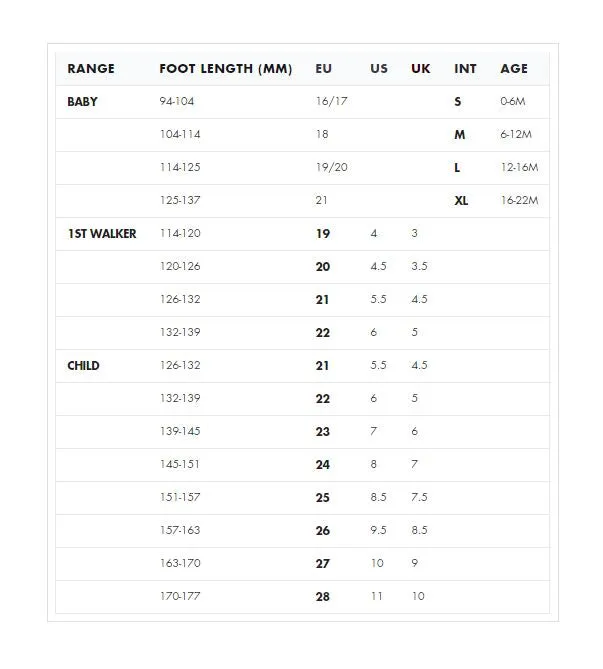The width and height of the screenshot is (603, 669).
Task: Click the US size 9.5 cell
Action: coord(379,530)
